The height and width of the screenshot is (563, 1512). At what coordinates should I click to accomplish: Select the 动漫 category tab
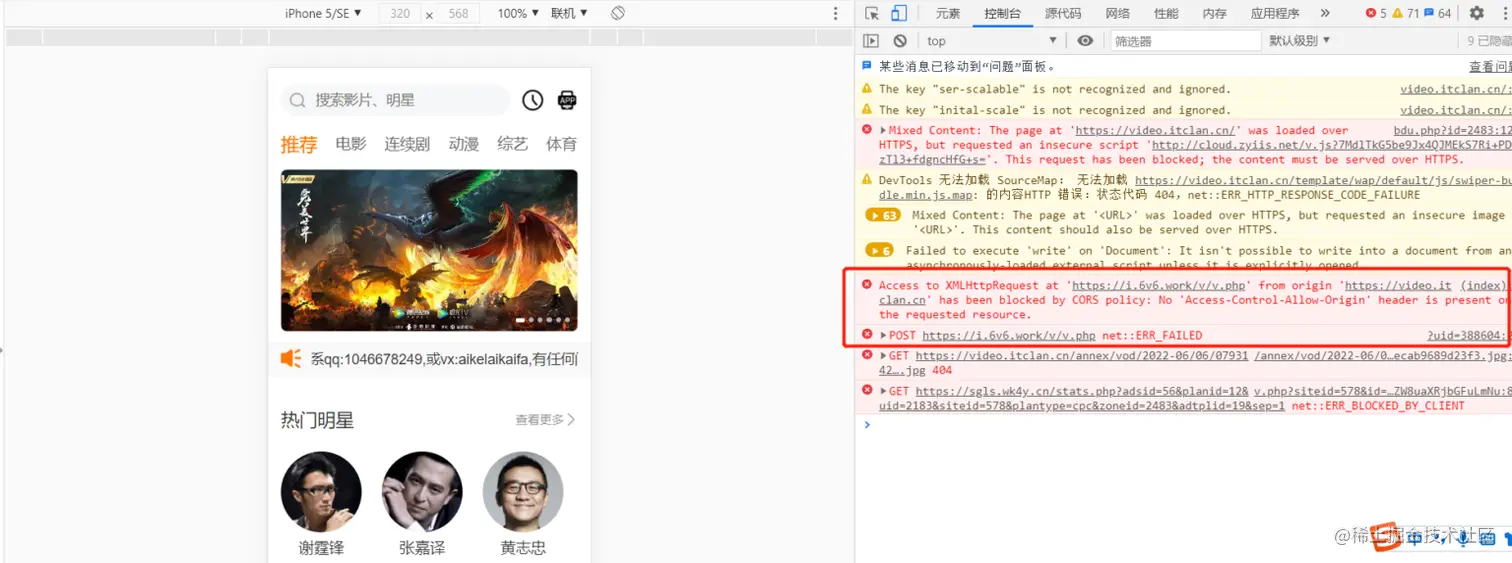coord(464,144)
